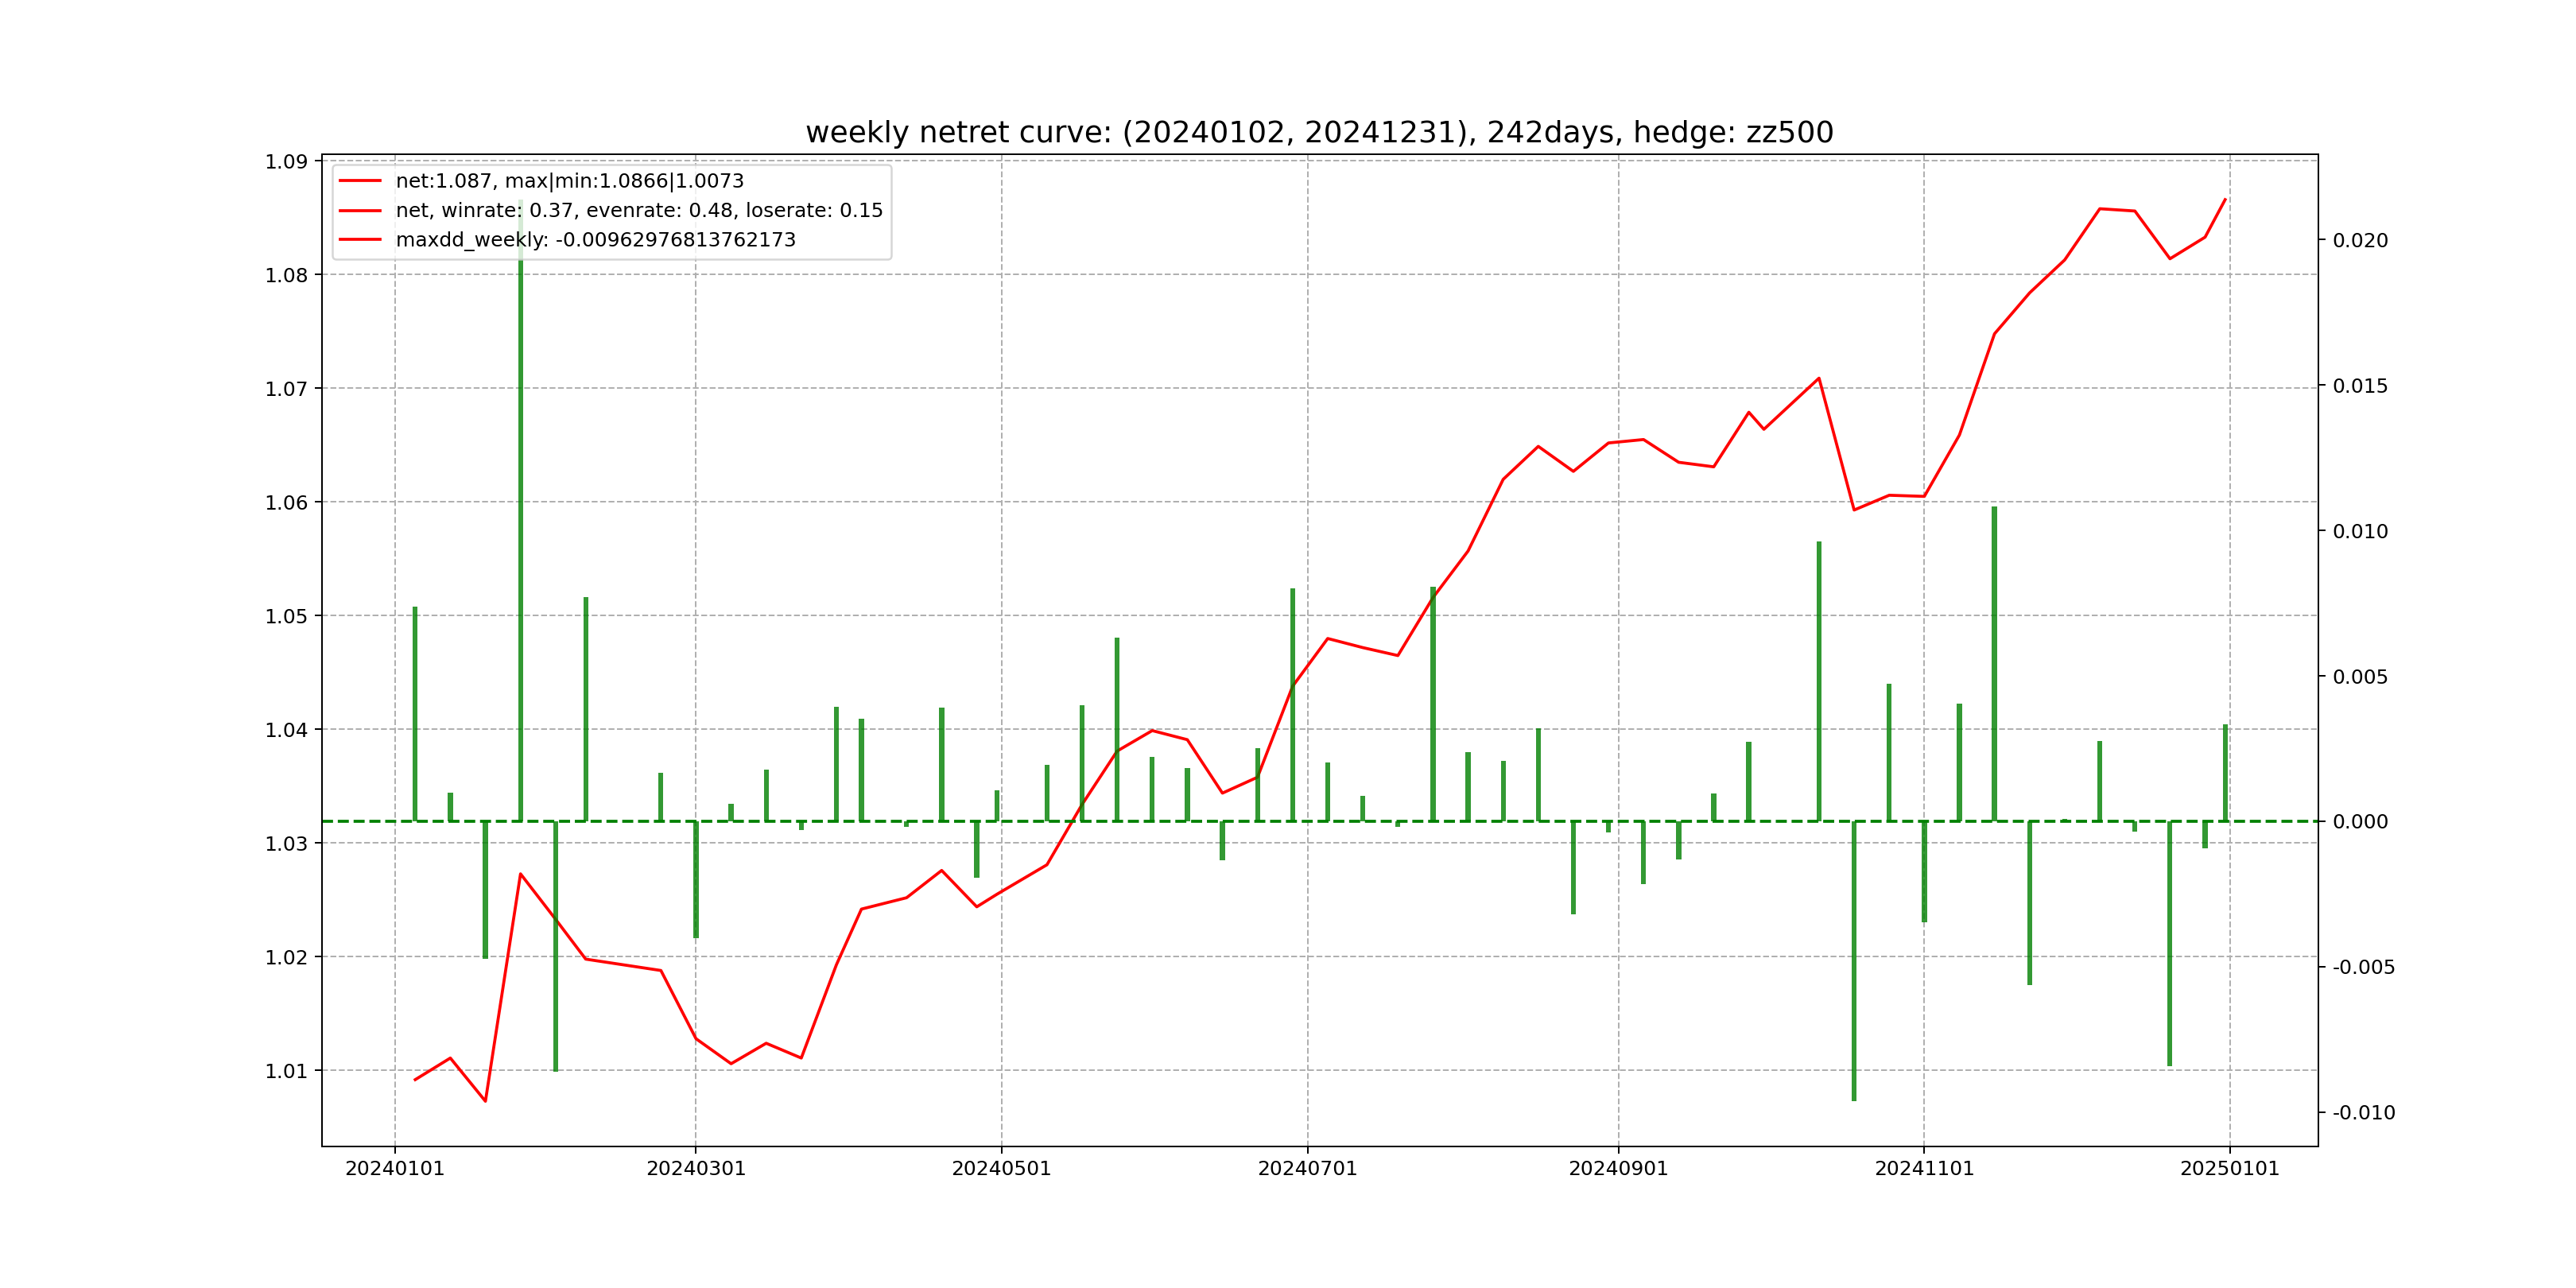Screen dimensions: 2576x1288
Task: Click x-axis label 20241101
Action: click(x=1924, y=1169)
